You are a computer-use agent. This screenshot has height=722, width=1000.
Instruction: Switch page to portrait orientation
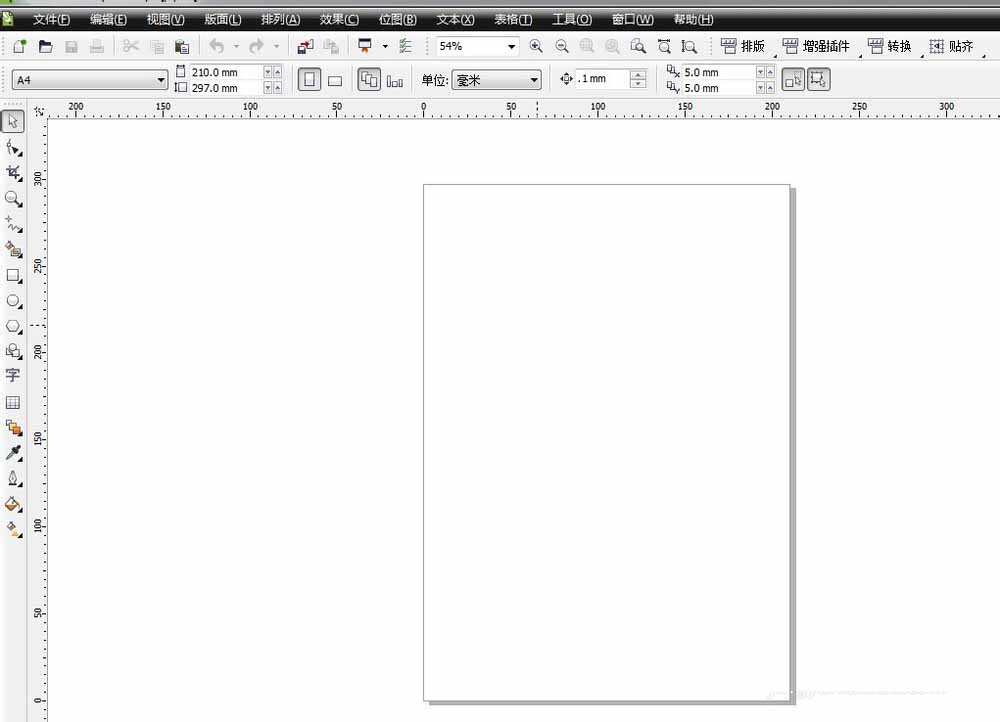coord(309,79)
